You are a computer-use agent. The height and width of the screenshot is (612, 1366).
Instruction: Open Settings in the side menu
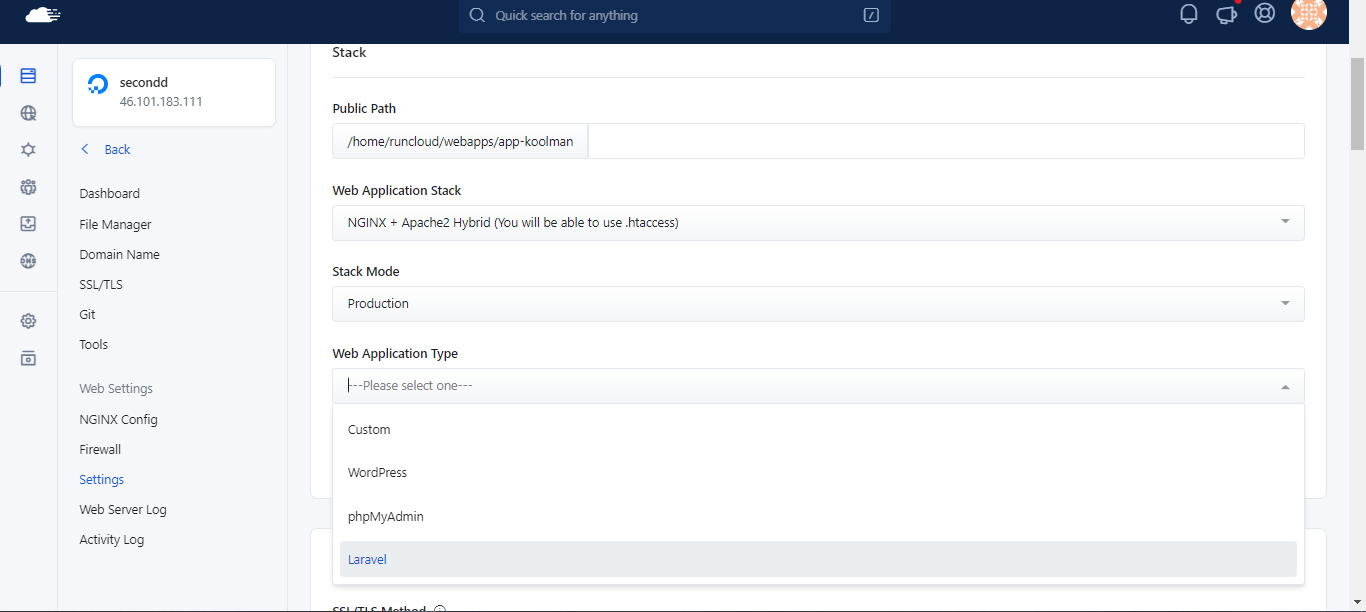[x=102, y=480]
